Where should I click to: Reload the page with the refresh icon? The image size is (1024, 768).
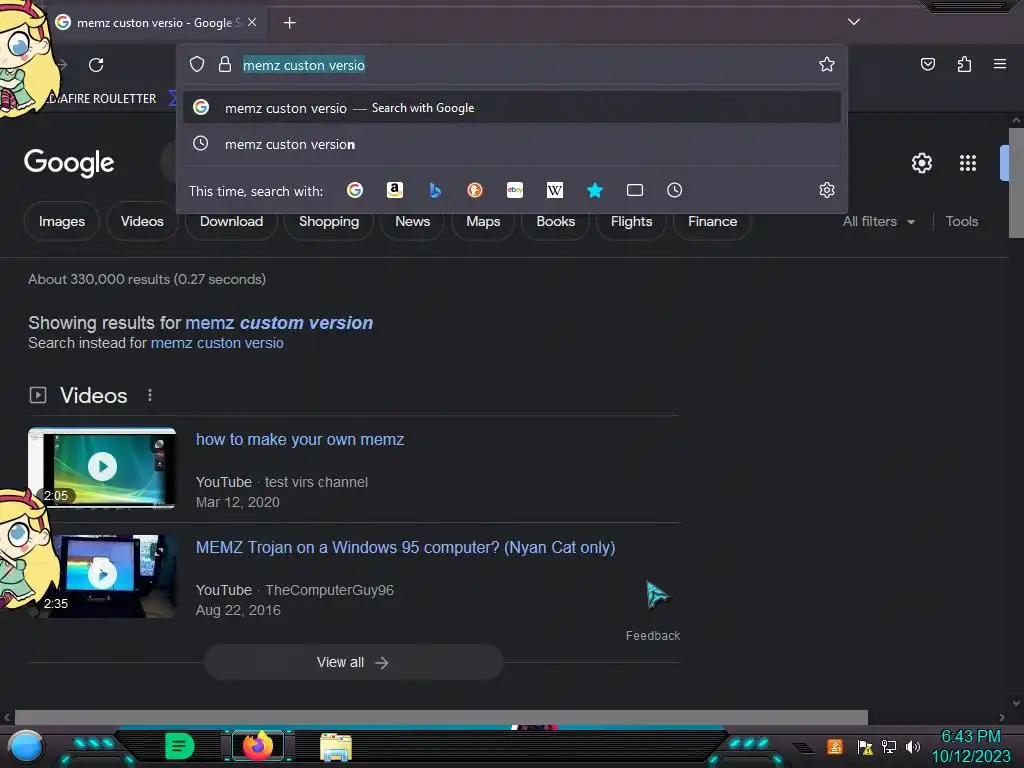point(96,65)
